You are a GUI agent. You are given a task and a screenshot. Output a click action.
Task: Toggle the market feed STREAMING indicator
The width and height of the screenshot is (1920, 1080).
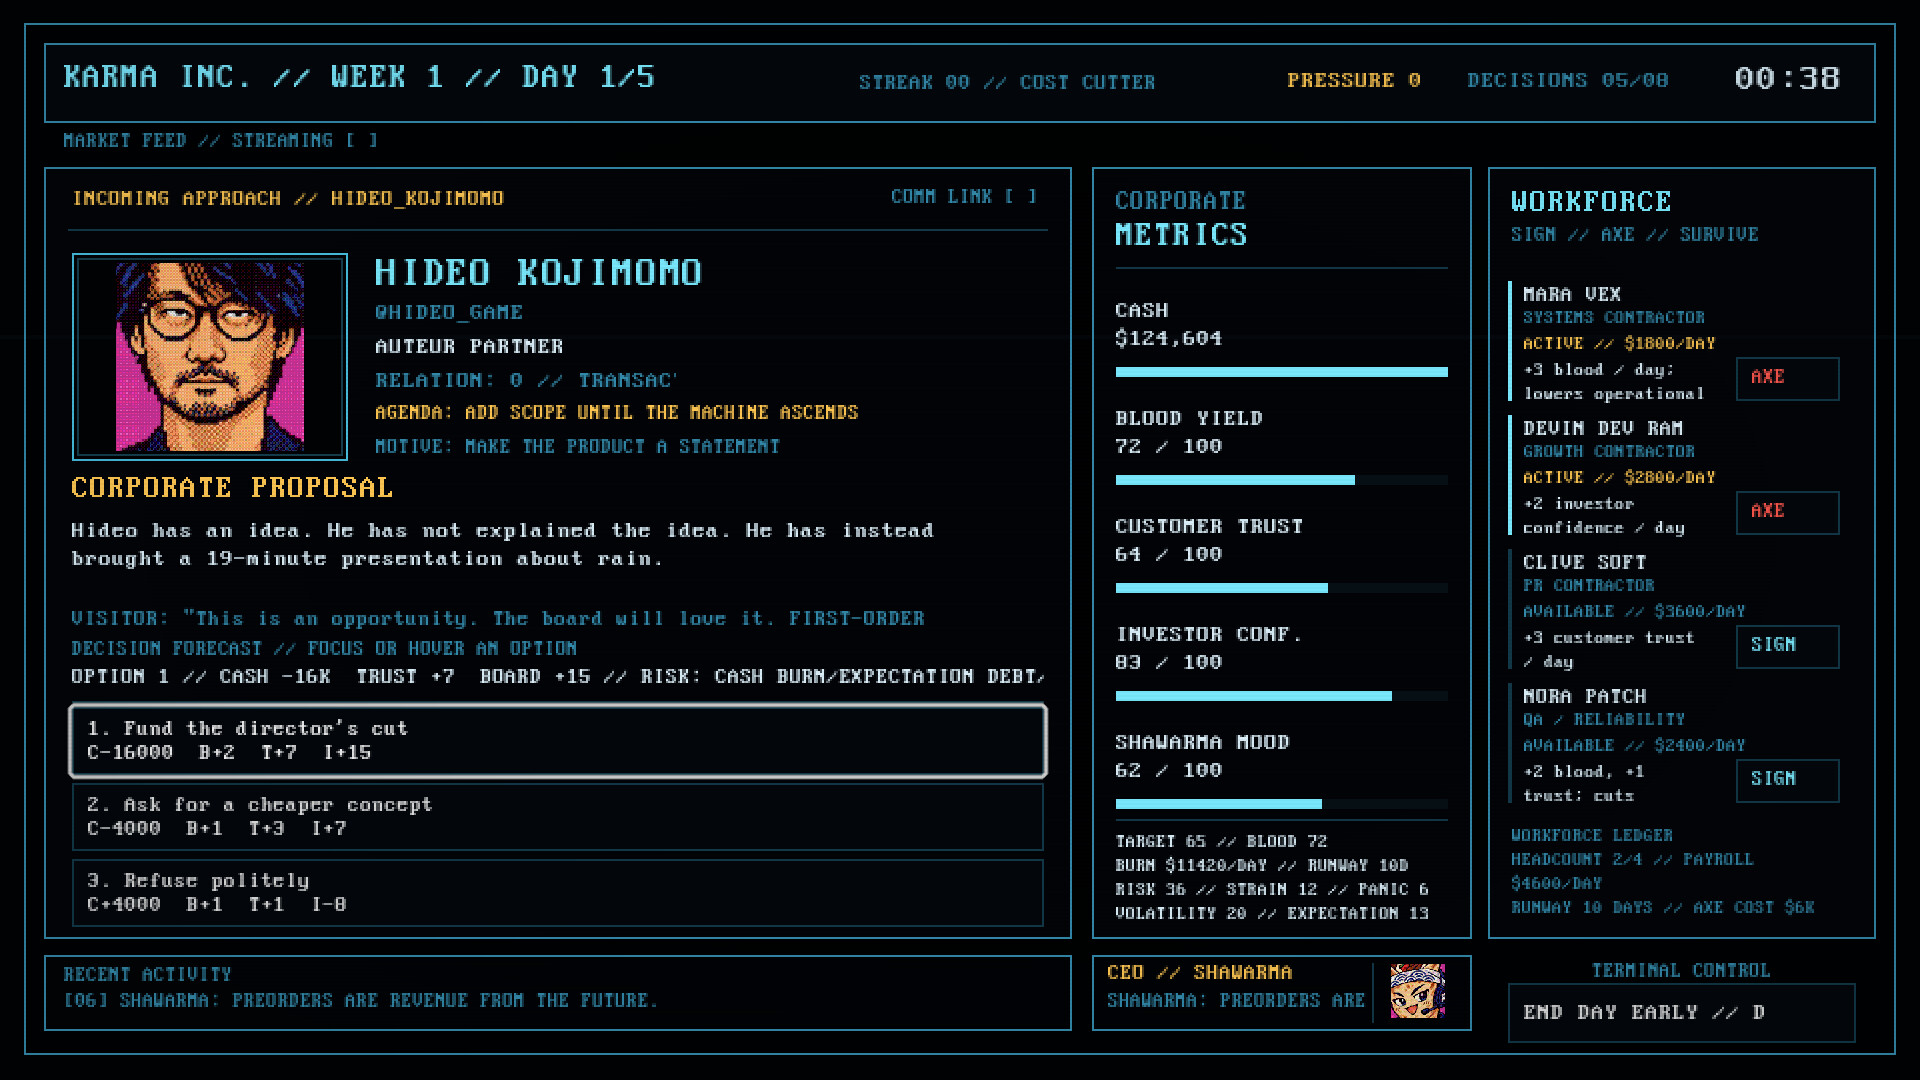362,141
